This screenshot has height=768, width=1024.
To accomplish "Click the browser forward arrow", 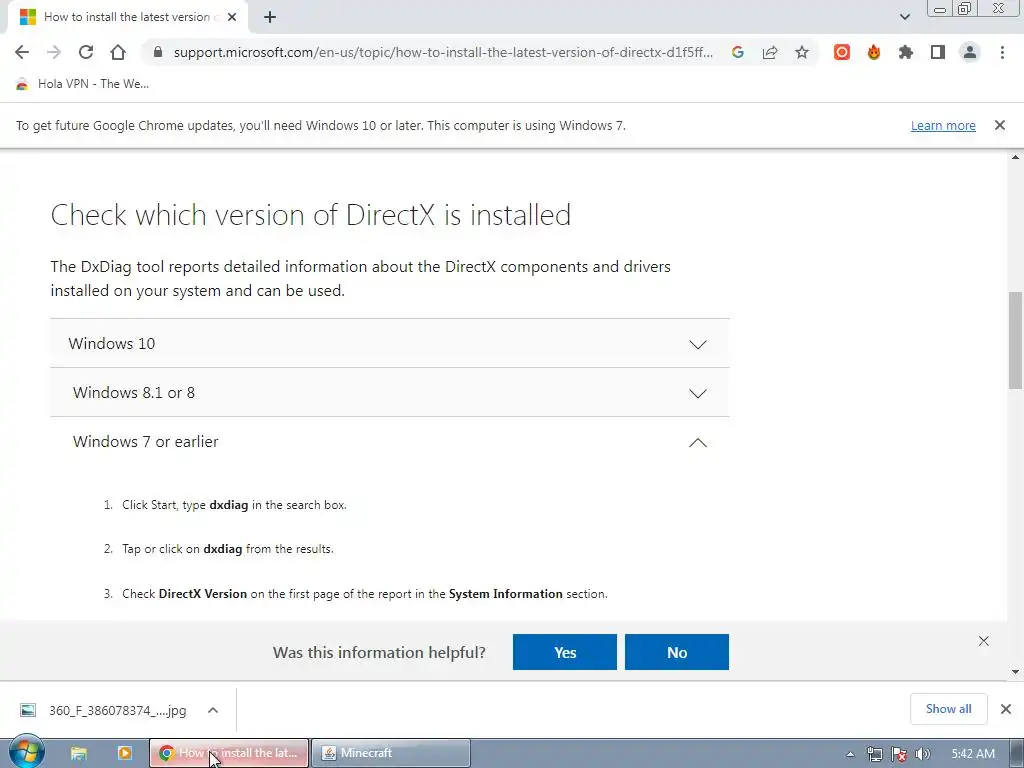I will 54,52.
